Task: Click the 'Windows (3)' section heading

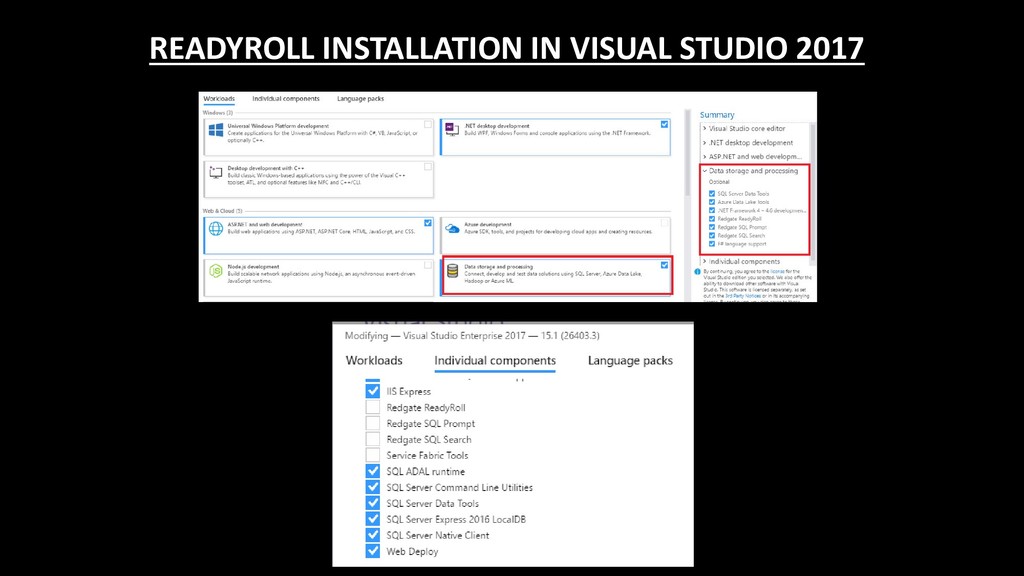Action: (x=217, y=113)
